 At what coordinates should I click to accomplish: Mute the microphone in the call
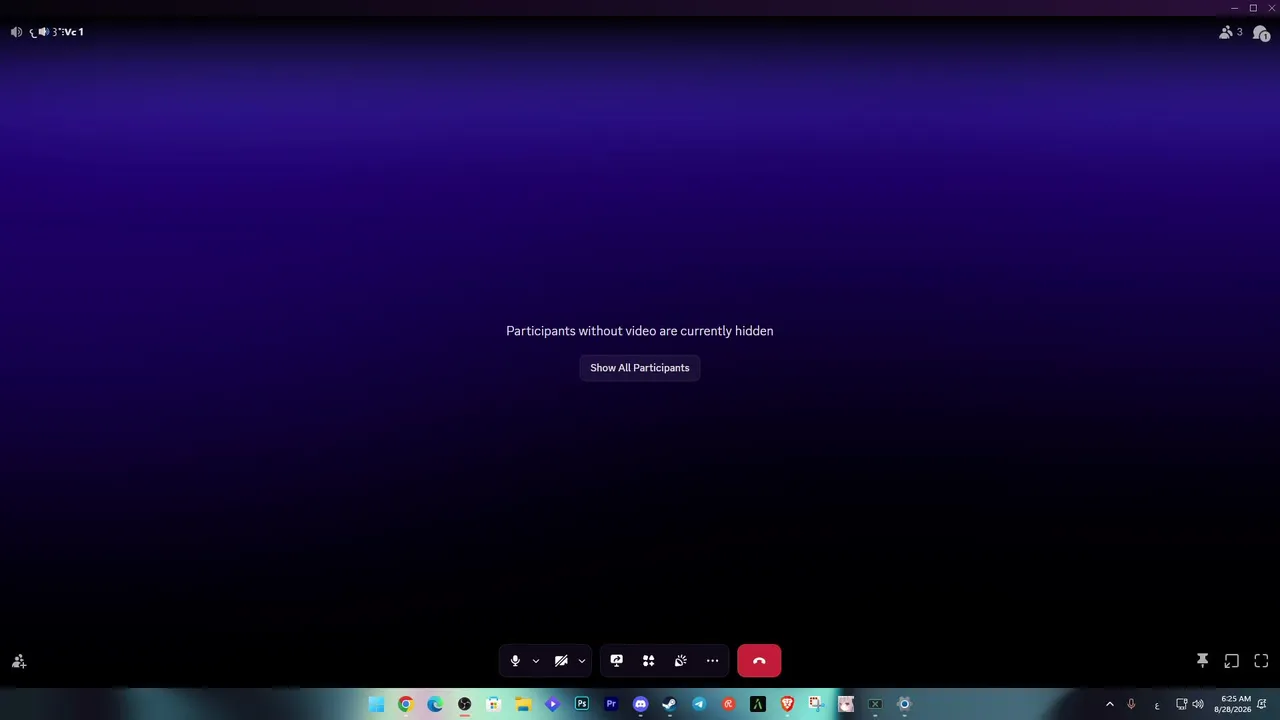(515, 661)
